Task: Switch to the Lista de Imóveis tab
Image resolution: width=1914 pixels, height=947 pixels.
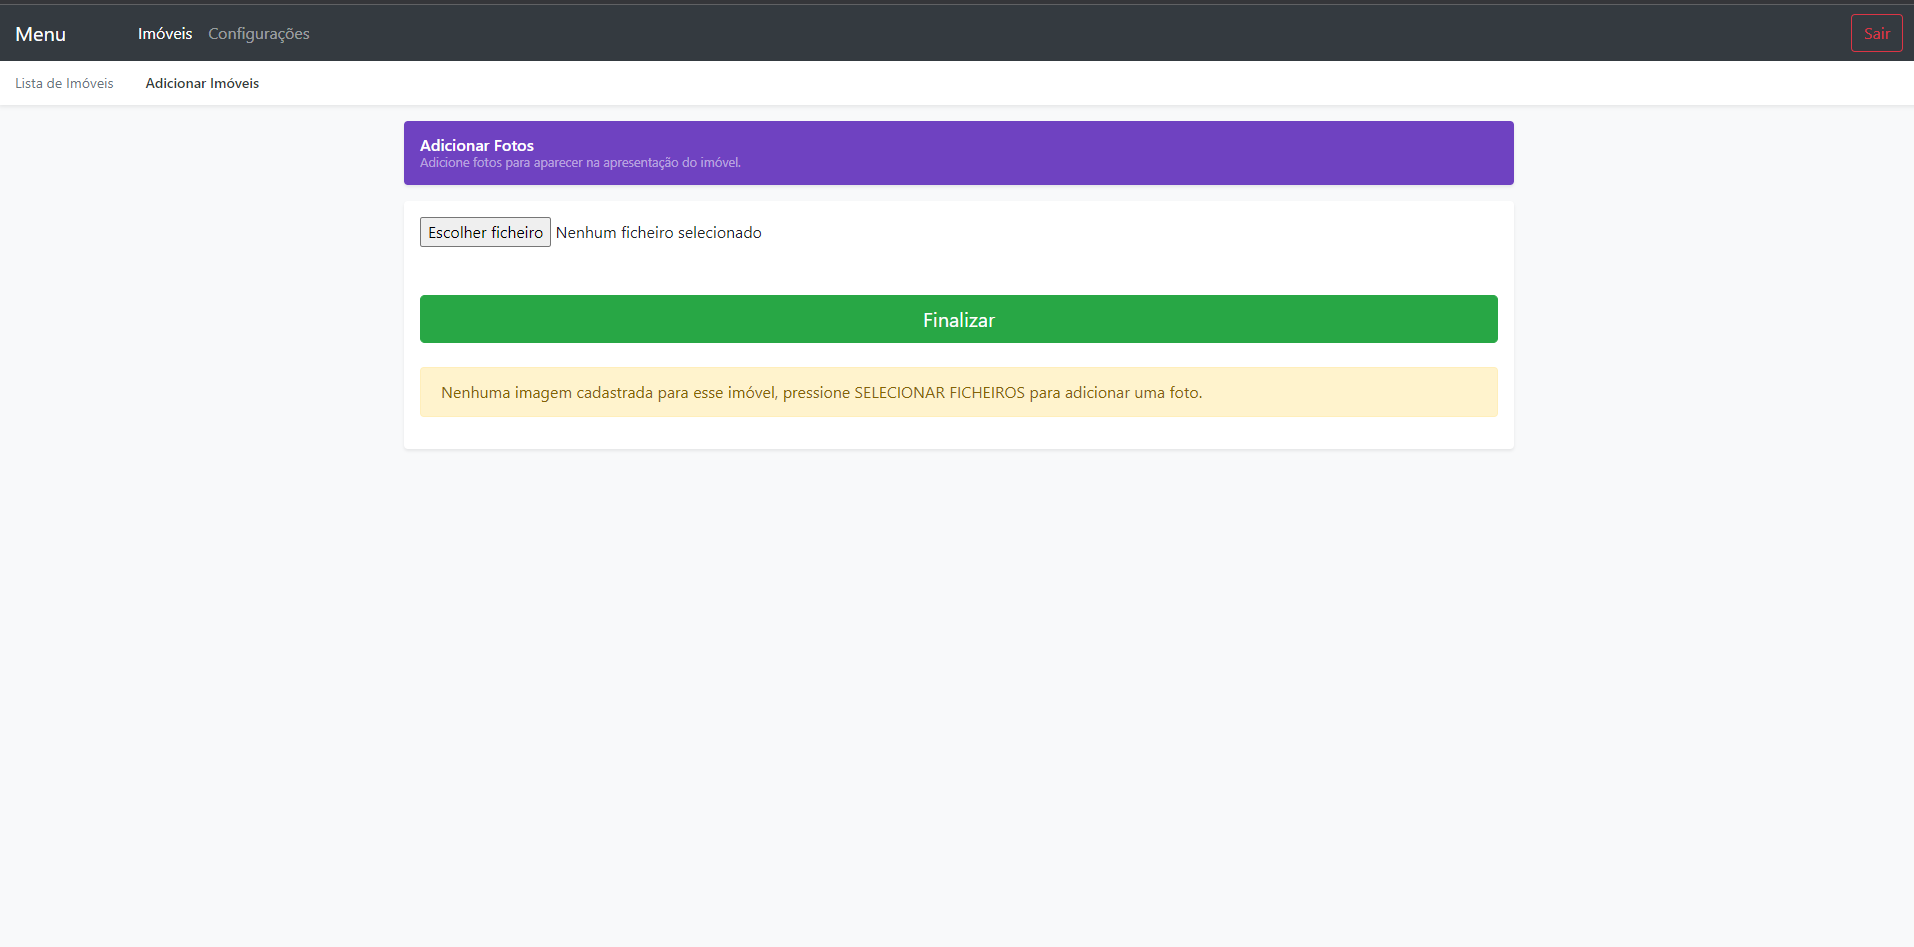Action: pos(63,83)
